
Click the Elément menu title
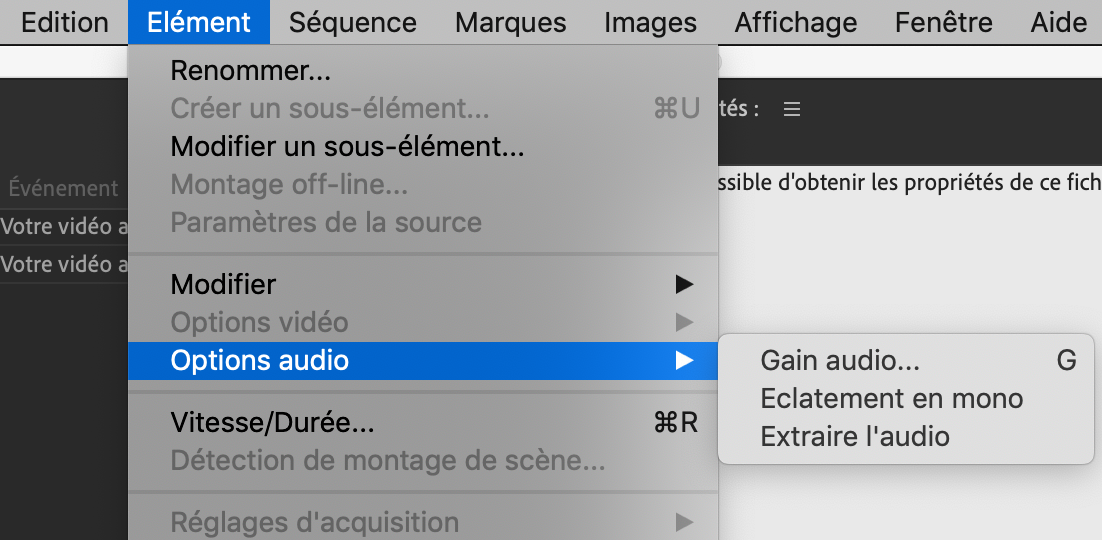(x=199, y=22)
